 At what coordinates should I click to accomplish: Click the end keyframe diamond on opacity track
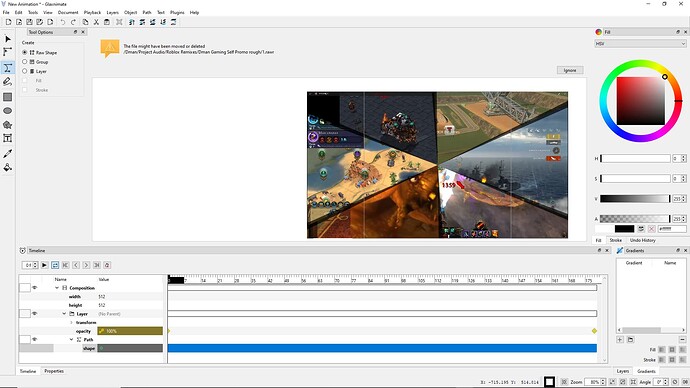pos(594,331)
